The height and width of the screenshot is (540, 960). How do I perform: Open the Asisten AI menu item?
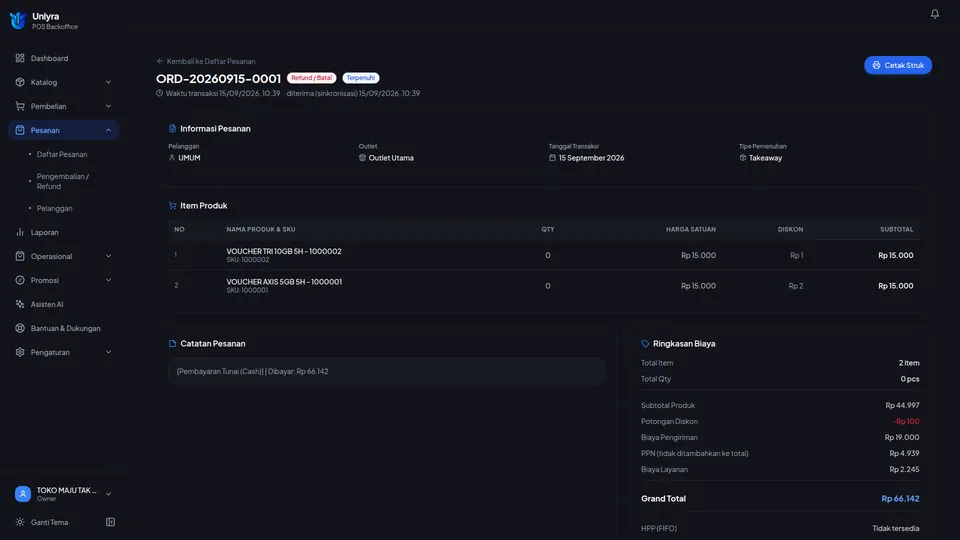coord(64,304)
